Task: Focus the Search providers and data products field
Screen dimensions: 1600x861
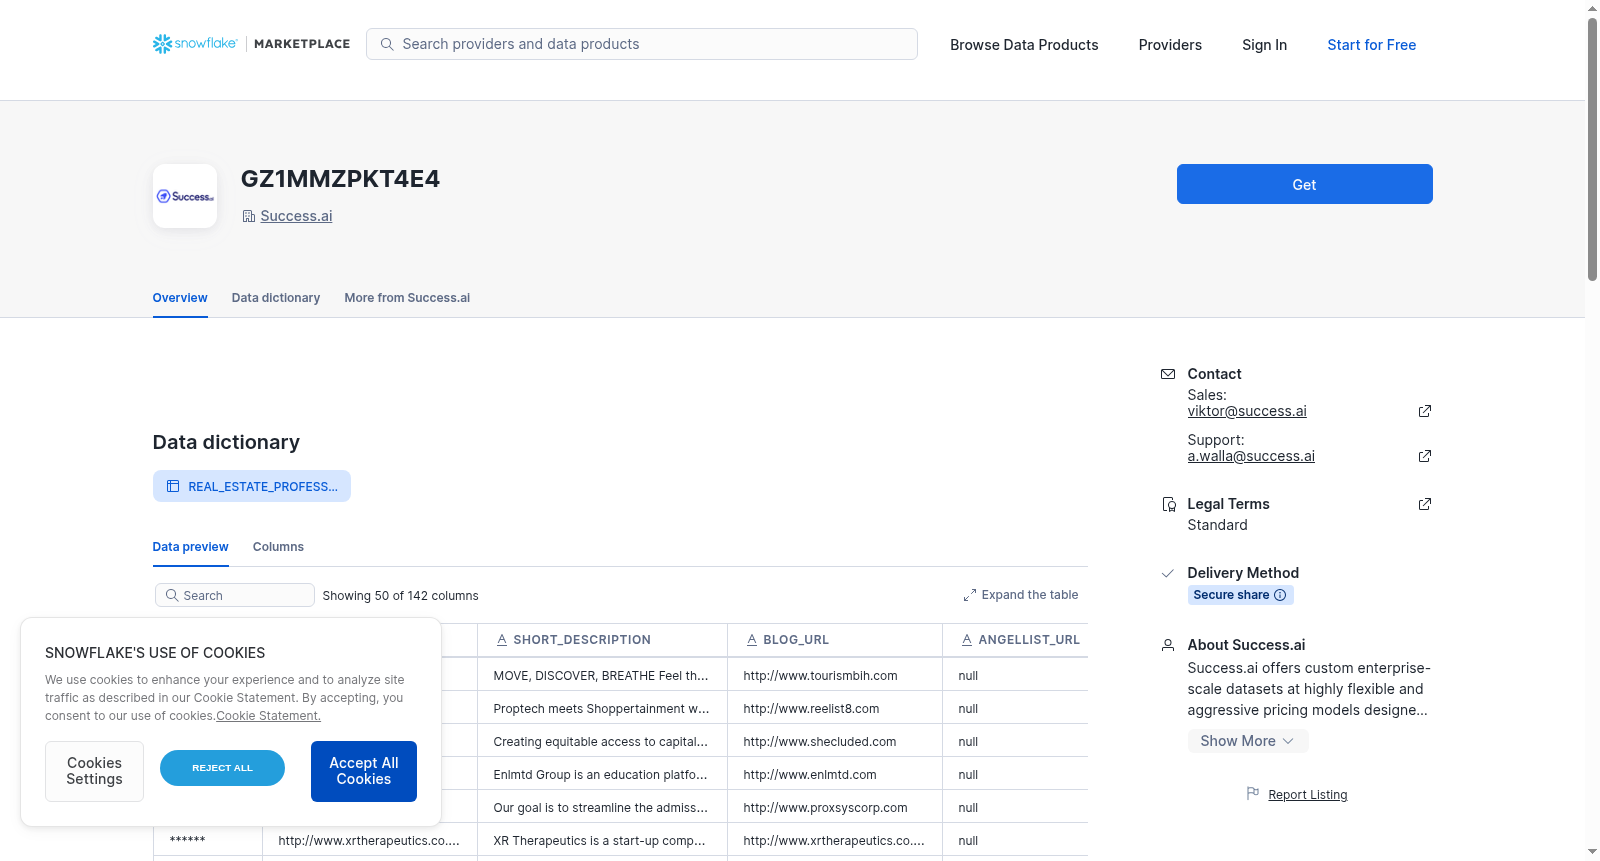Action: 642,44
